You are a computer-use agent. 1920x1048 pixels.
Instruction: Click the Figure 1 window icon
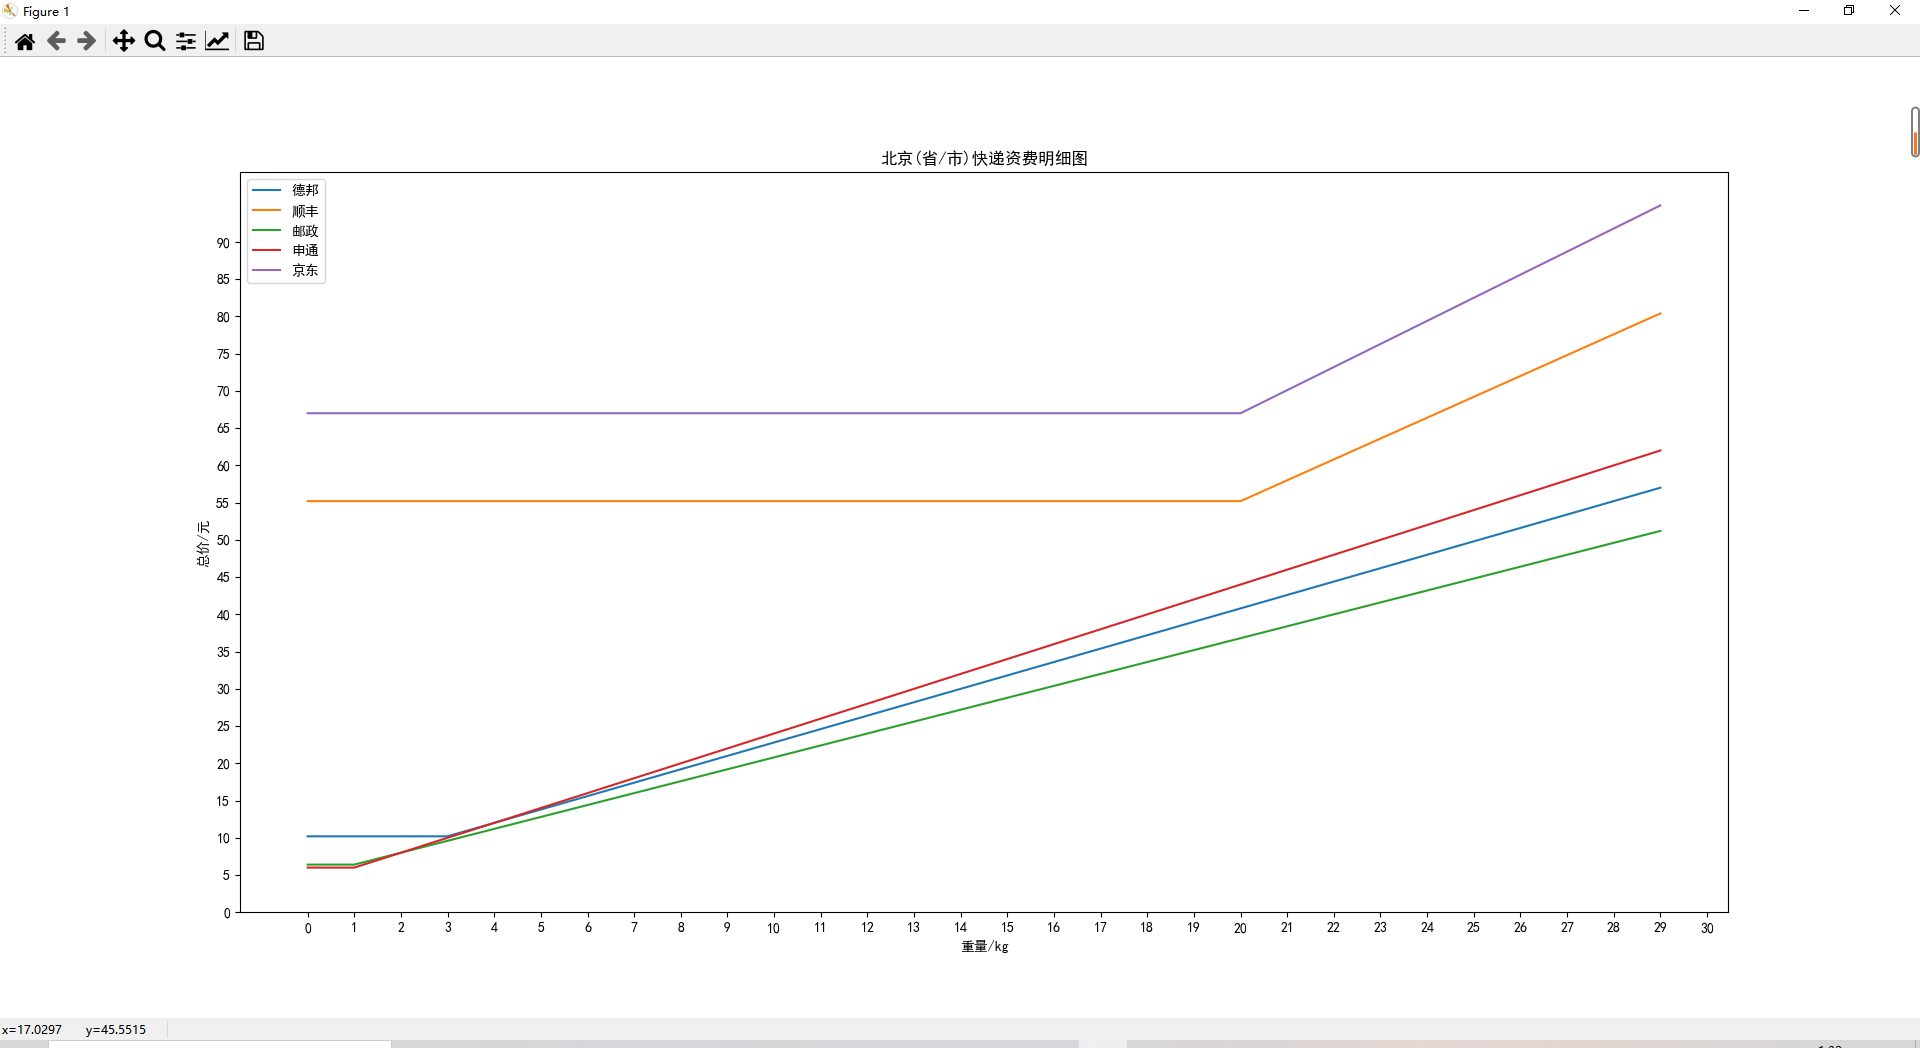(10, 11)
